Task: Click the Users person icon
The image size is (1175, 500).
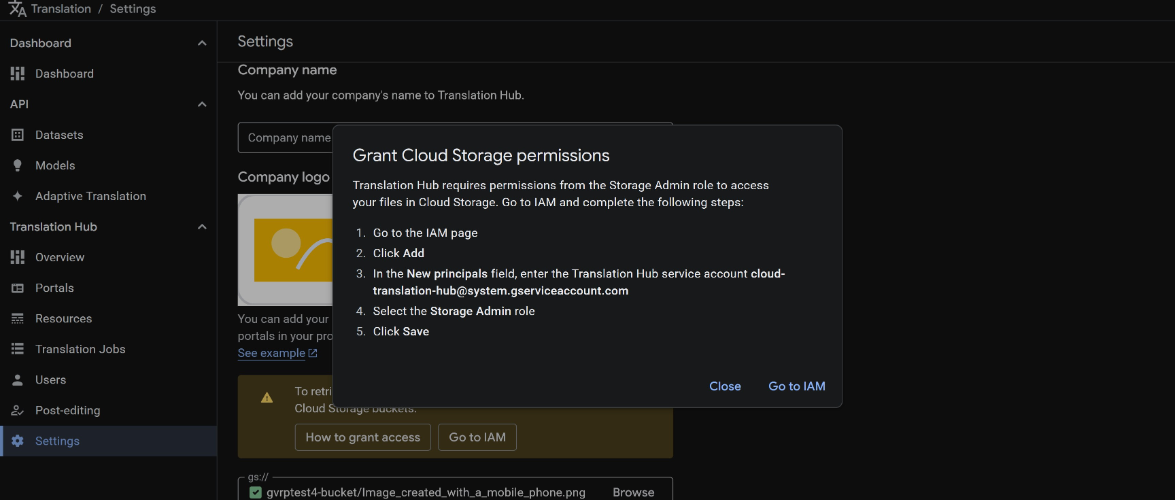Action: point(17,380)
